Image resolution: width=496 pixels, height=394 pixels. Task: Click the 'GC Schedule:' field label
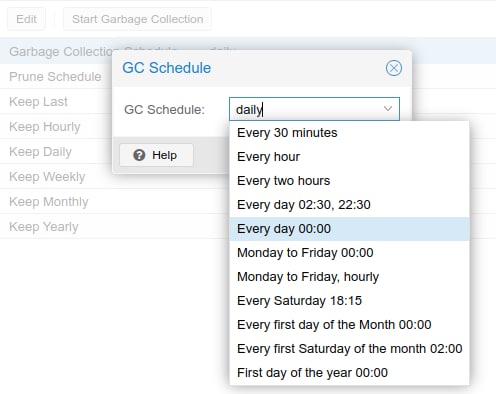point(164,109)
